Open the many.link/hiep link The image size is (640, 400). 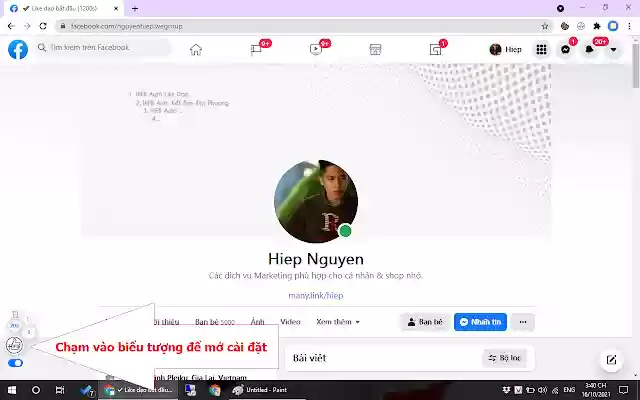click(x=316, y=296)
